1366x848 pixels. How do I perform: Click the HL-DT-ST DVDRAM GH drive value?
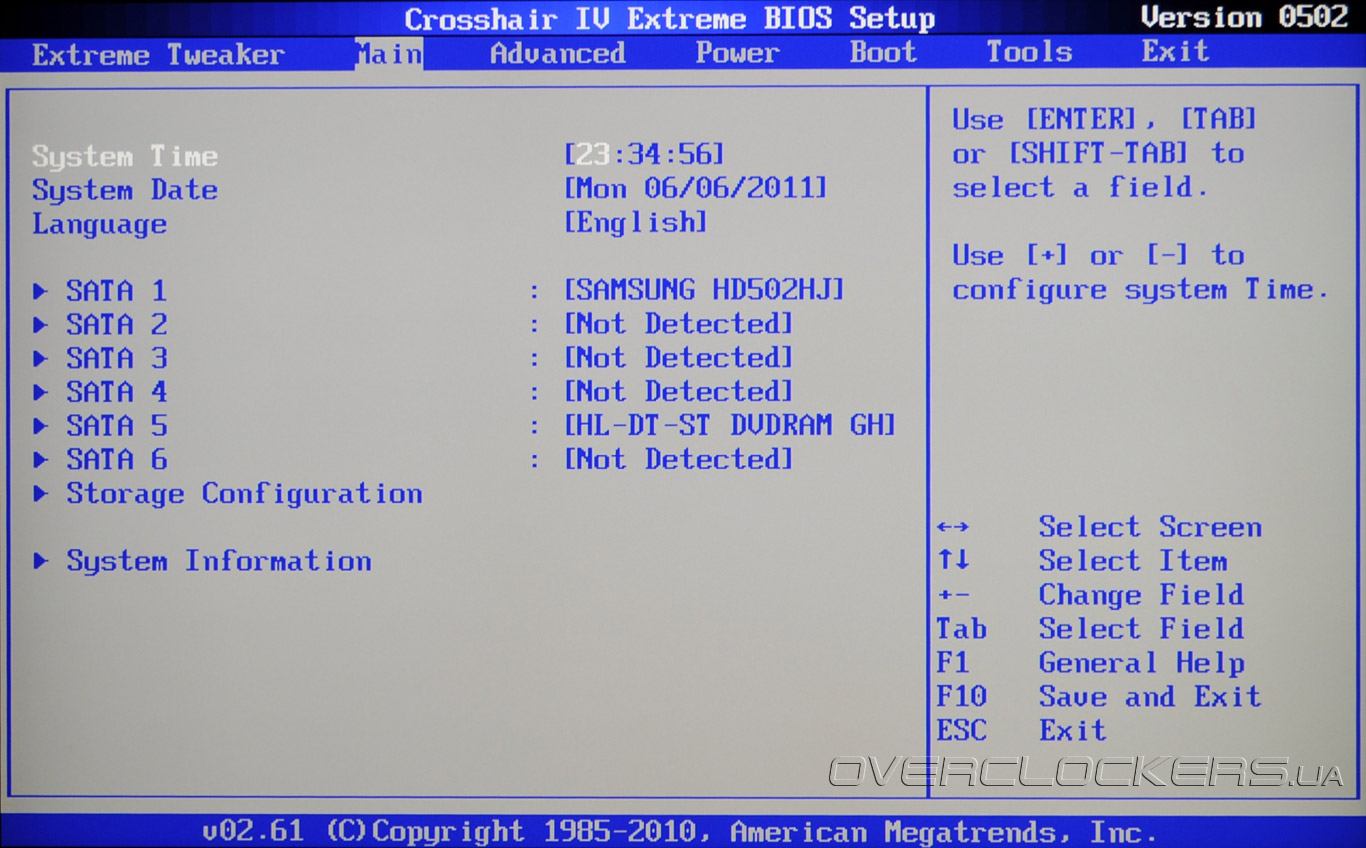tap(730, 426)
